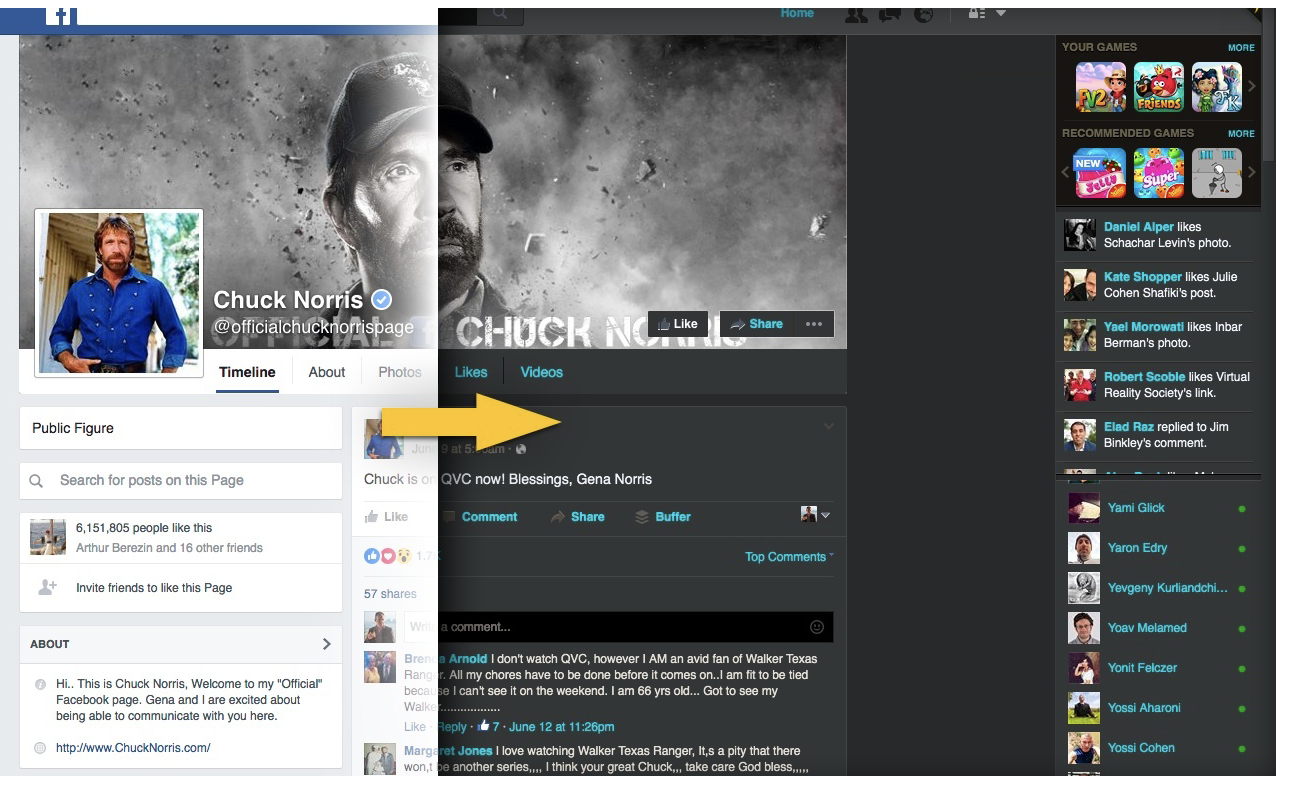Image resolution: width=1290 pixels, height=794 pixels.
Task: Open chat with Yonit Felczer
Action: pyautogui.click(x=1158, y=668)
